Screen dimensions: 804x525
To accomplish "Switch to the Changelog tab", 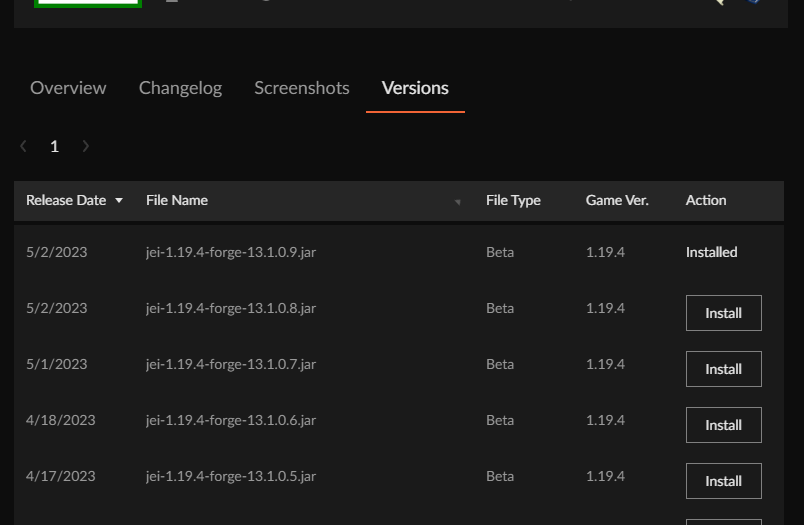I will tap(180, 88).
